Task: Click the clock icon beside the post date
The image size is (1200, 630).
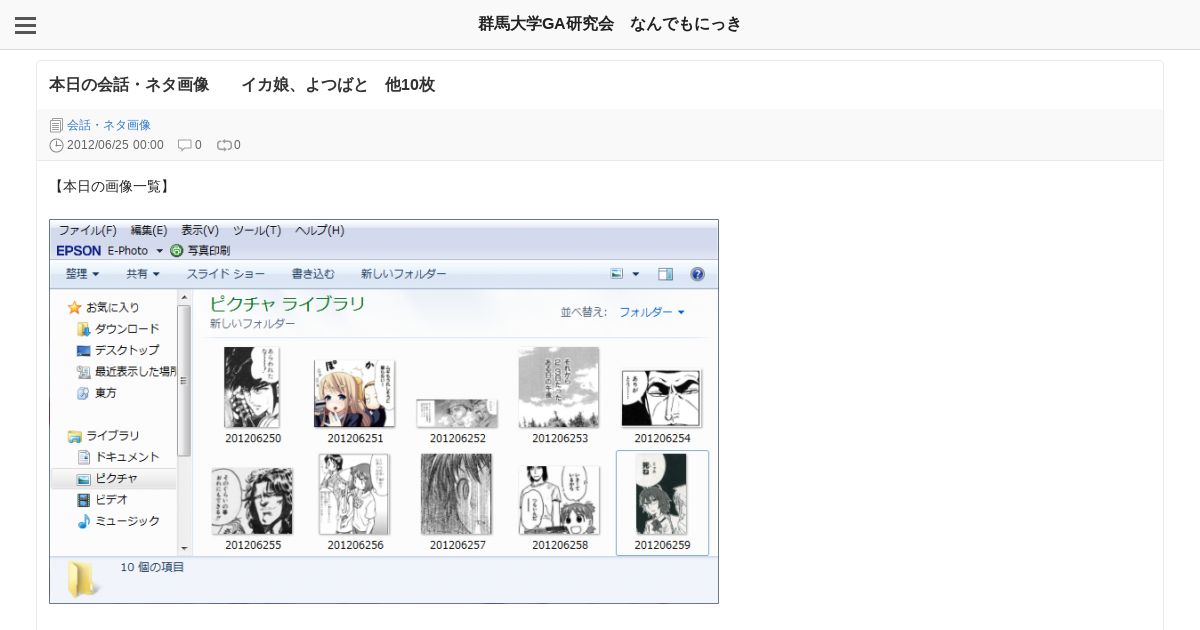Action: (56, 145)
